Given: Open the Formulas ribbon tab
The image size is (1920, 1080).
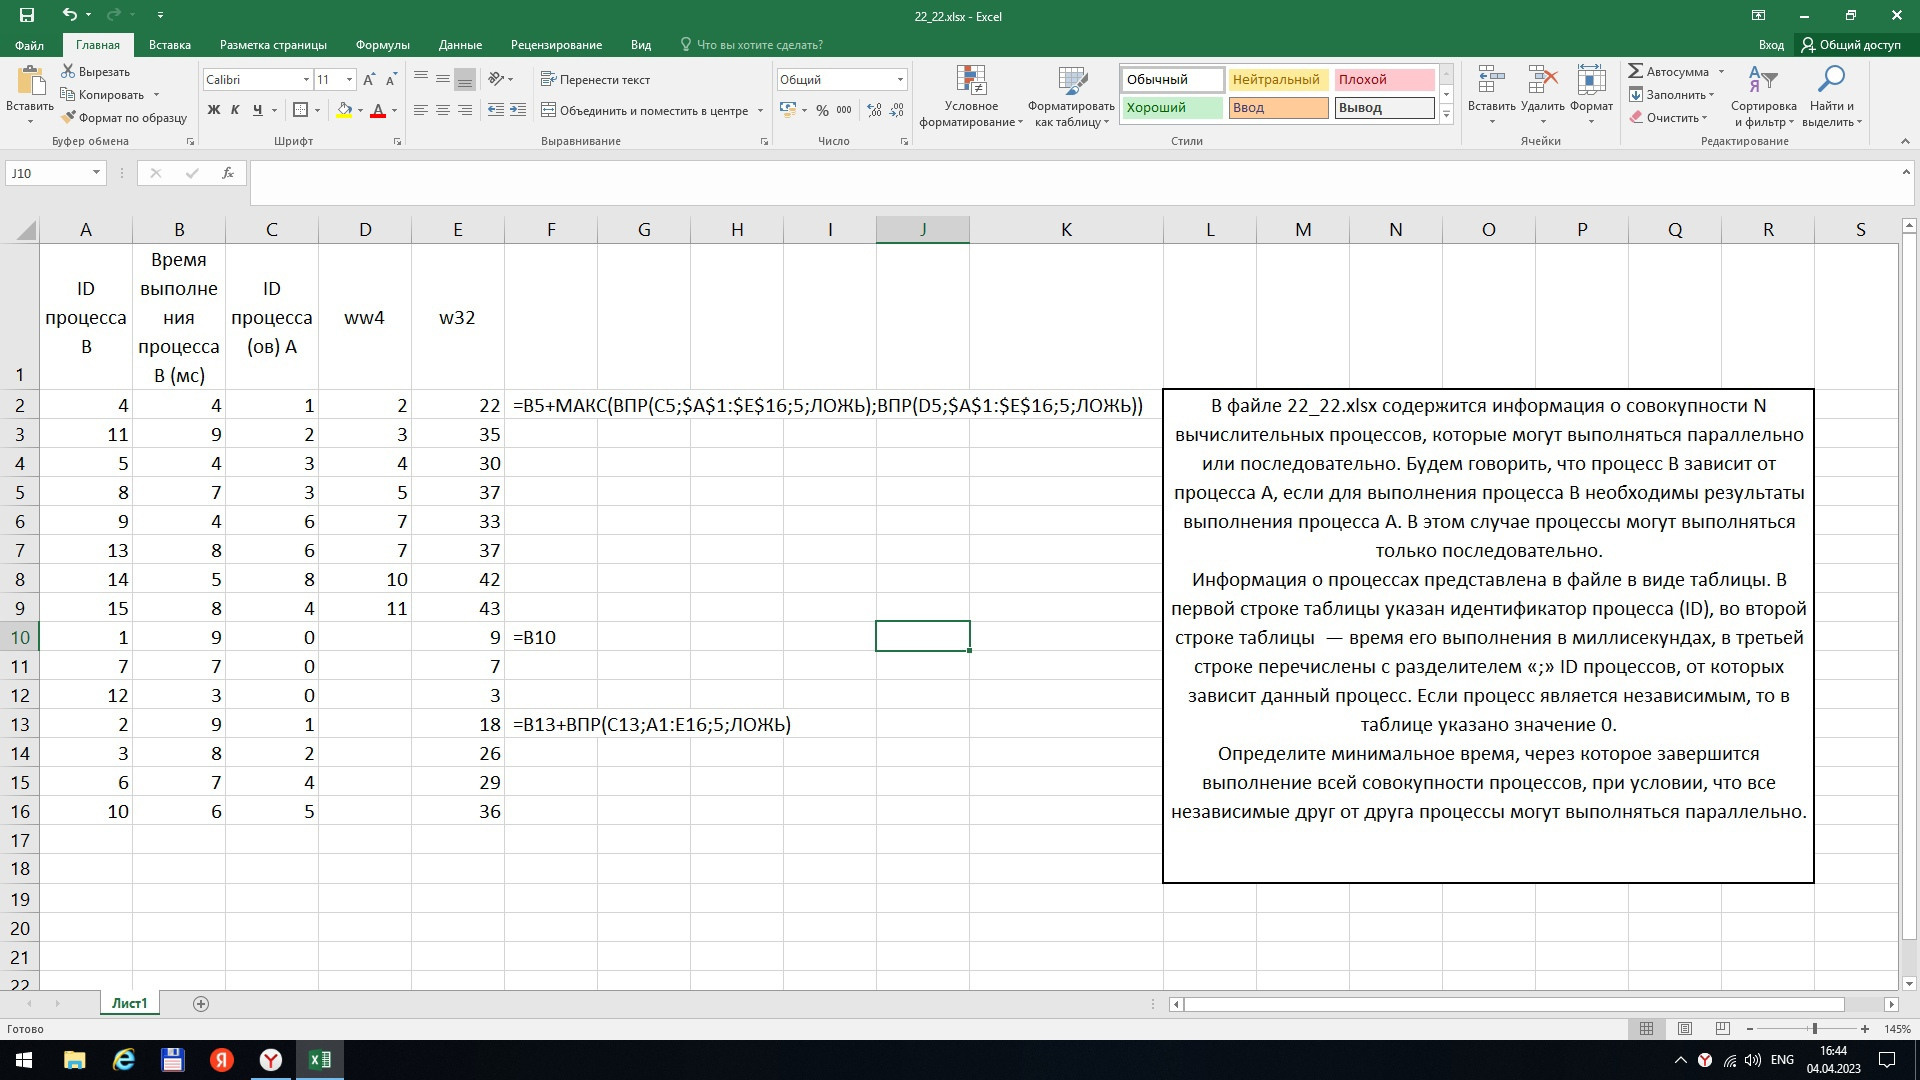Looking at the screenshot, I should 382,45.
